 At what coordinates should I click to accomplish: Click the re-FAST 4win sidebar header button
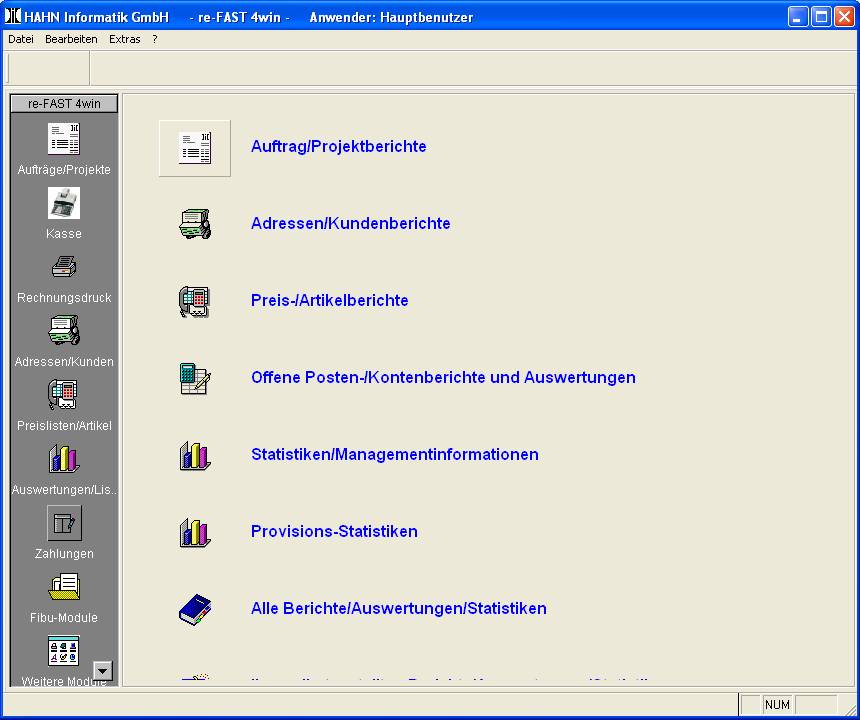tap(64, 104)
